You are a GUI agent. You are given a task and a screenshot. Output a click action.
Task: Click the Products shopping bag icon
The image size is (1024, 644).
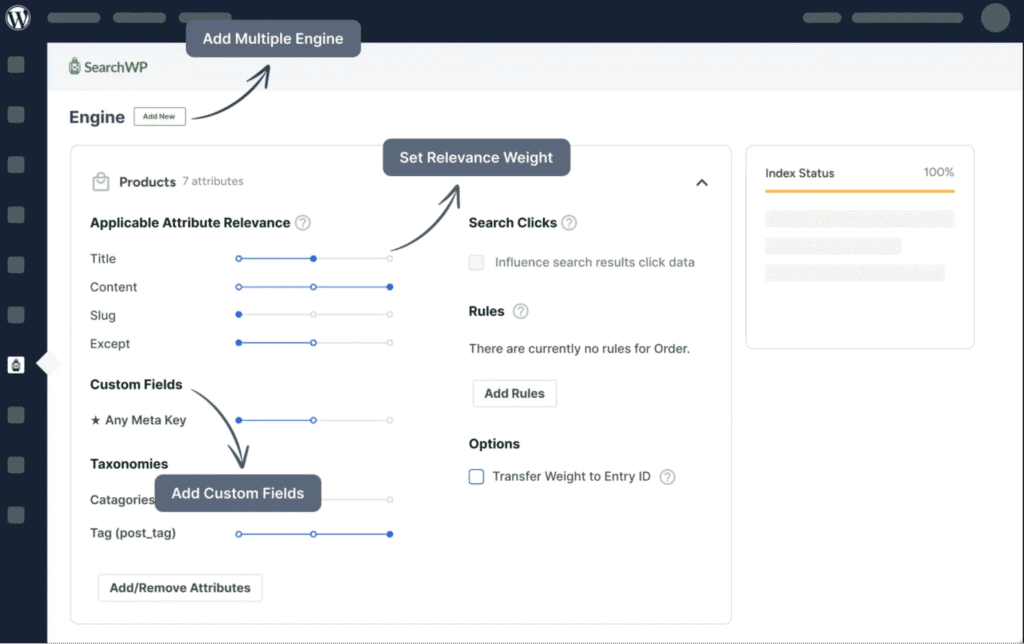(100, 181)
